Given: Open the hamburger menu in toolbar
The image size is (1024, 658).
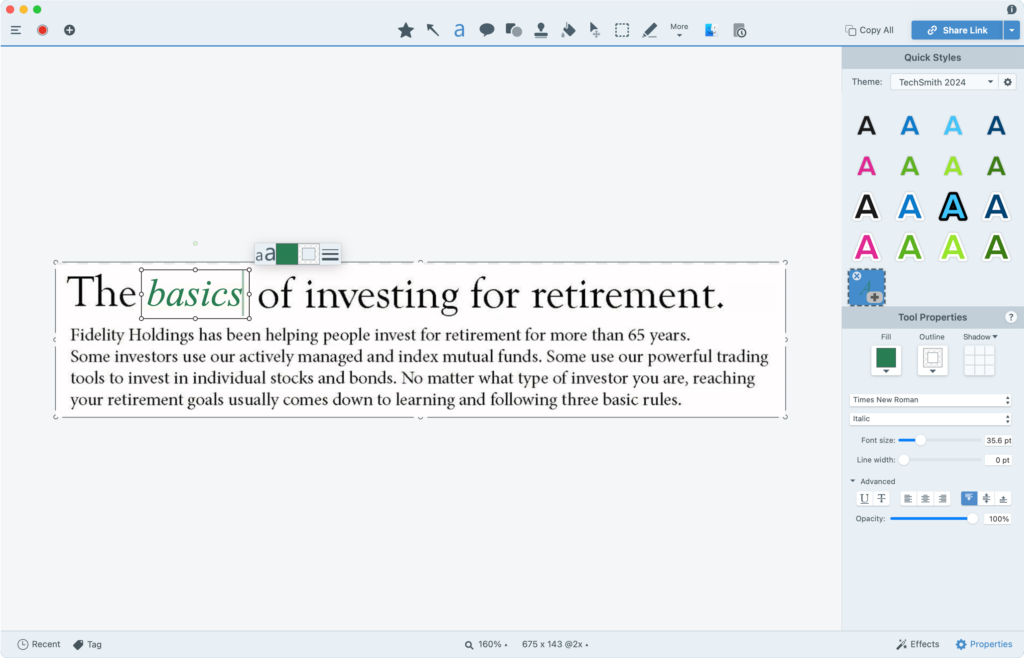Looking at the screenshot, I should pyautogui.click(x=16, y=30).
